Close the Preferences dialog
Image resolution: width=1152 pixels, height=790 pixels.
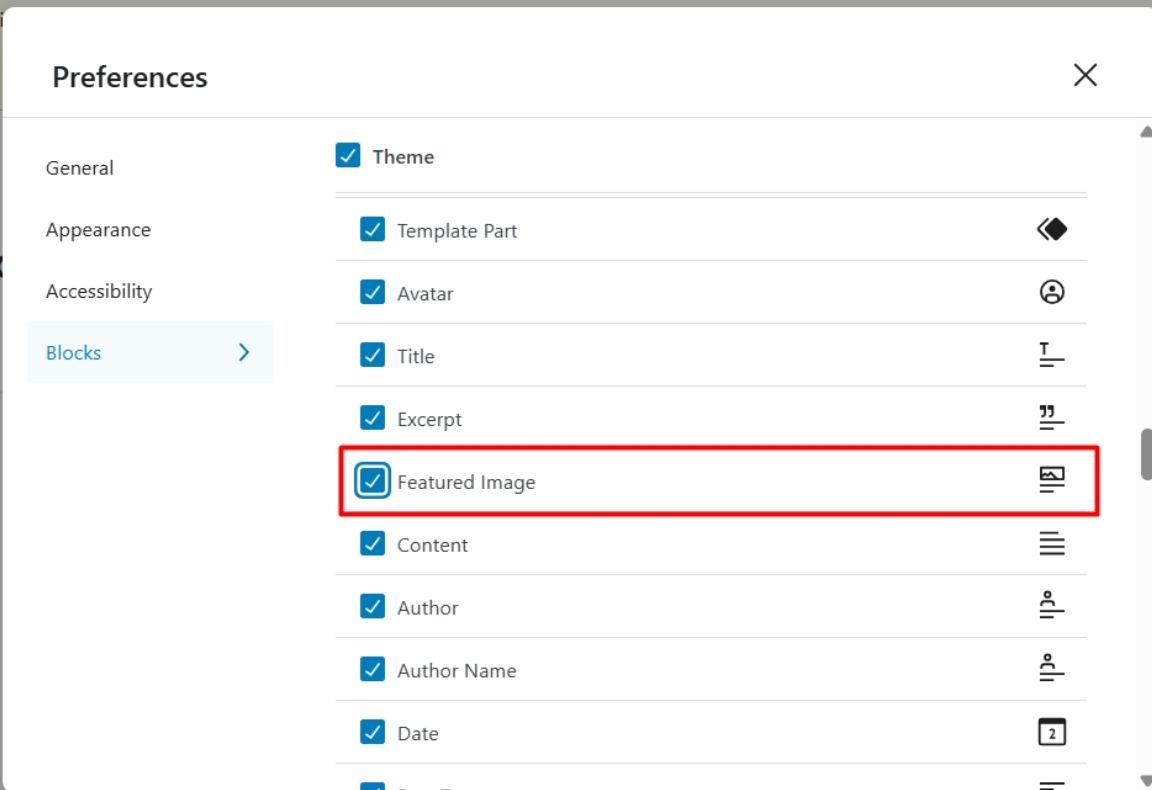pos(1085,75)
